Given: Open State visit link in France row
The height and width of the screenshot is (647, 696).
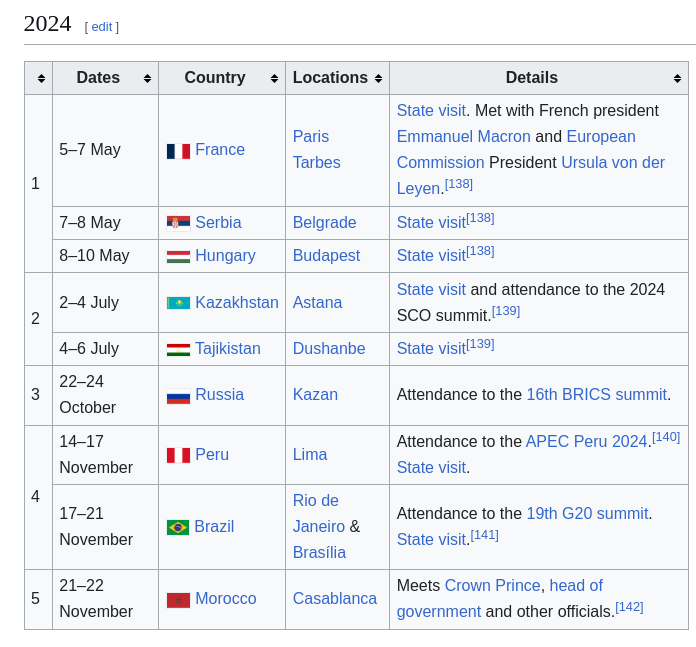Looking at the screenshot, I should pos(431,110).
